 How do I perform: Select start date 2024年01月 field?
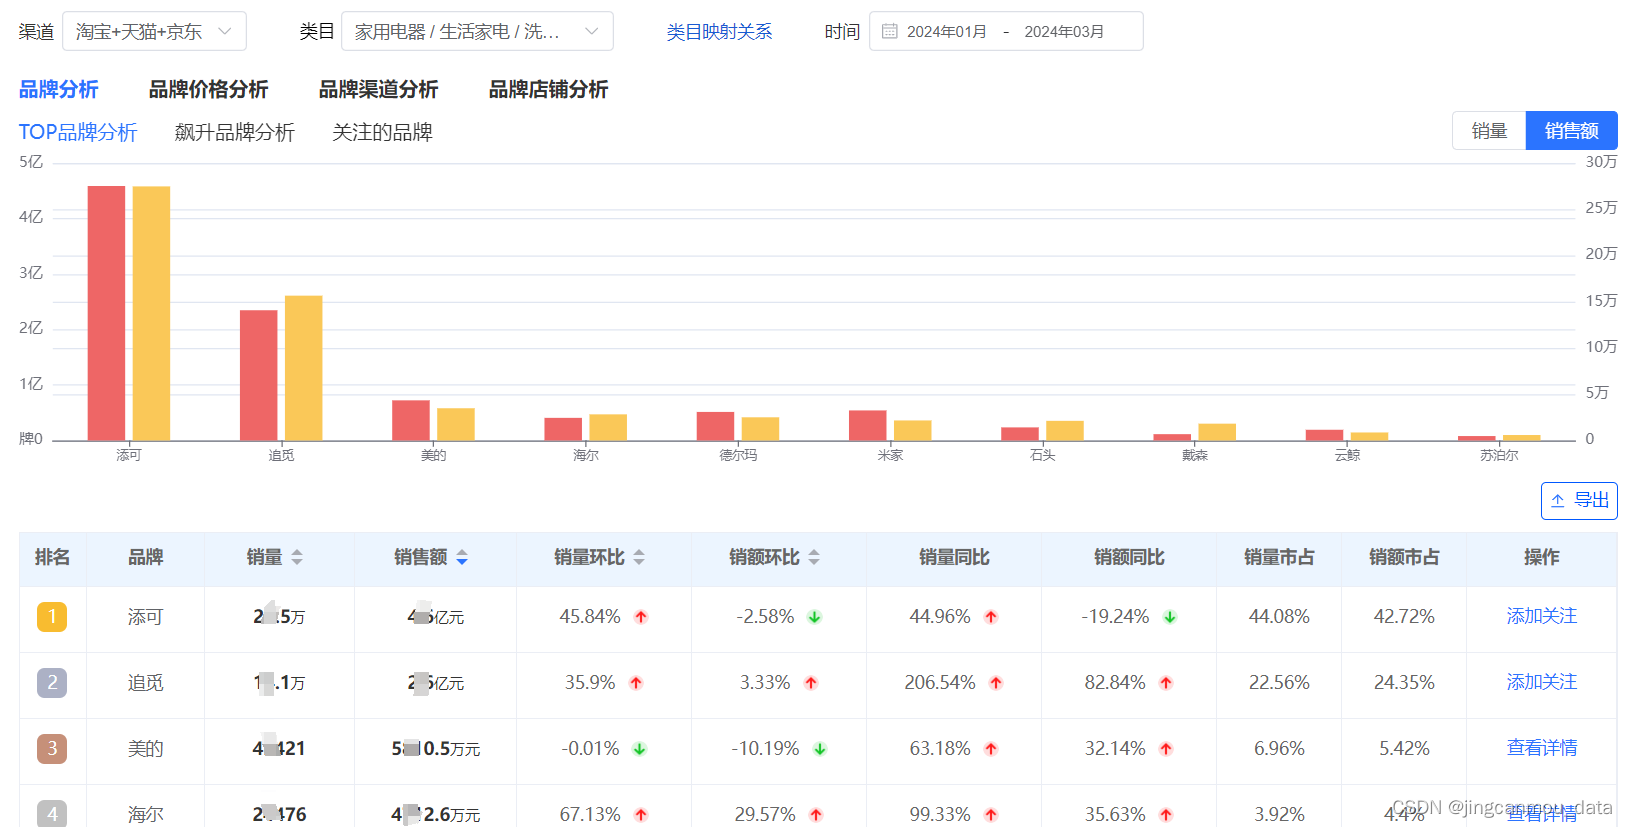click(946, 32)
